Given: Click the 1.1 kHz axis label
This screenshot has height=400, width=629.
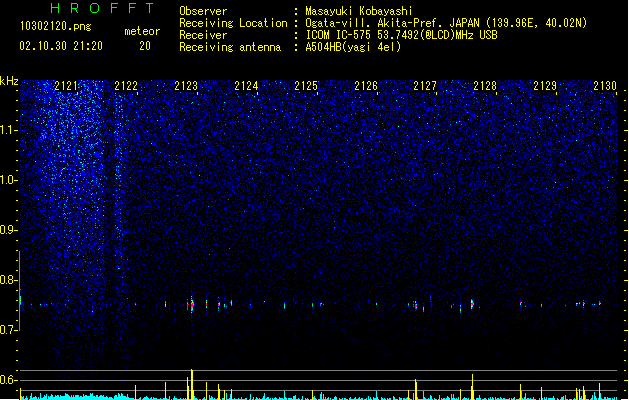Looking at the screenshot, I should tap(8, 130).
